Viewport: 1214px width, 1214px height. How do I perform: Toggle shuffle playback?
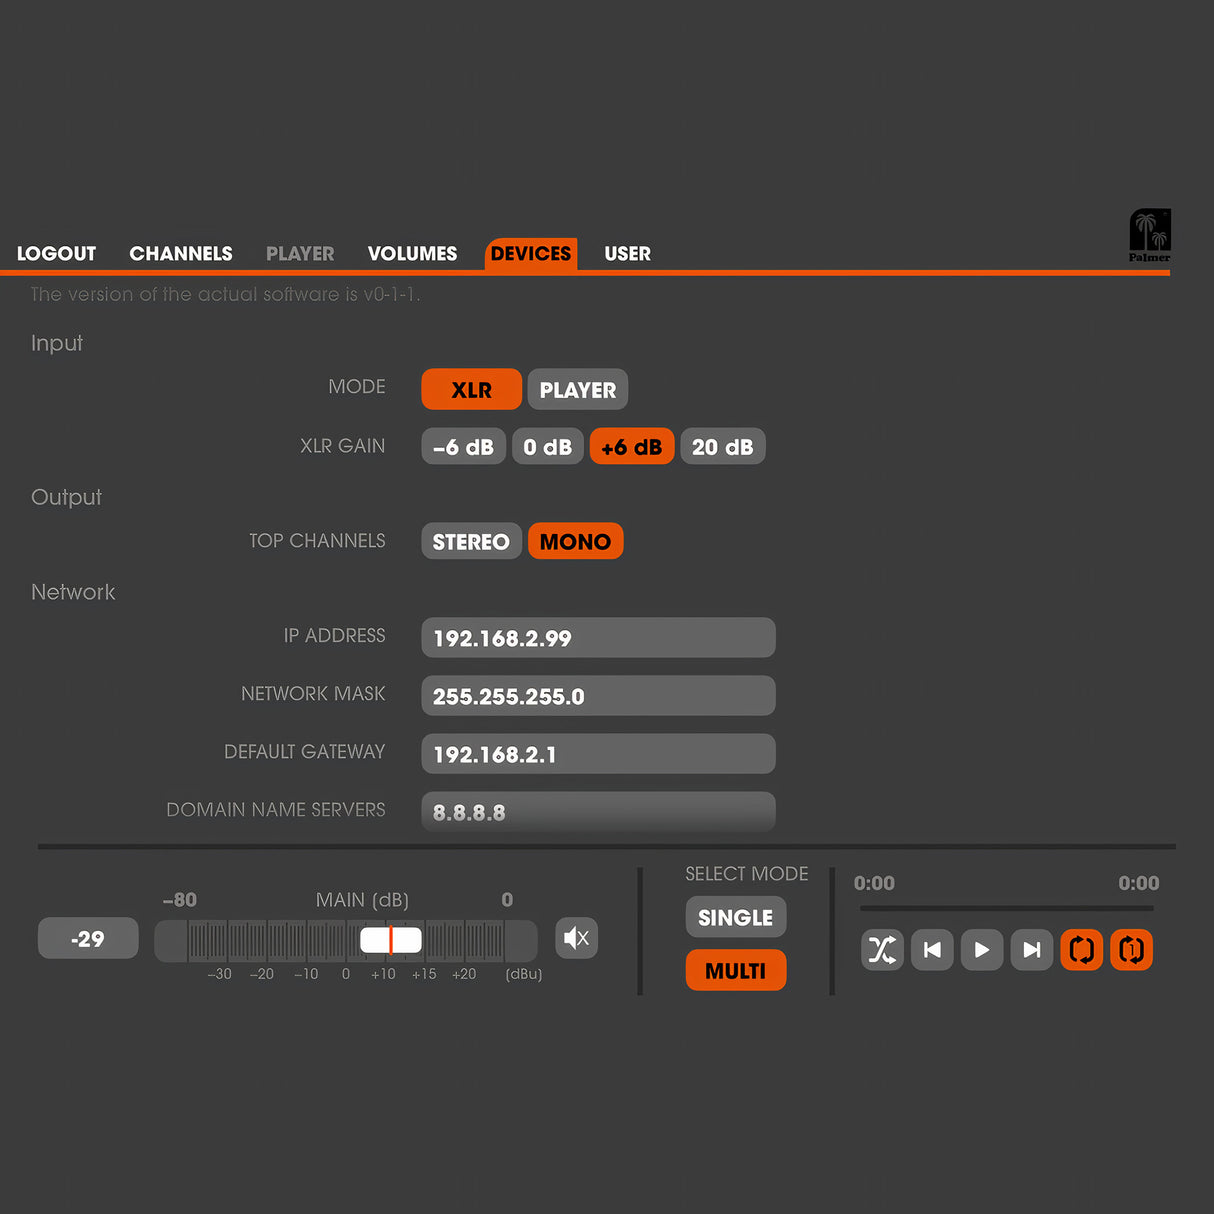(882, 949)
